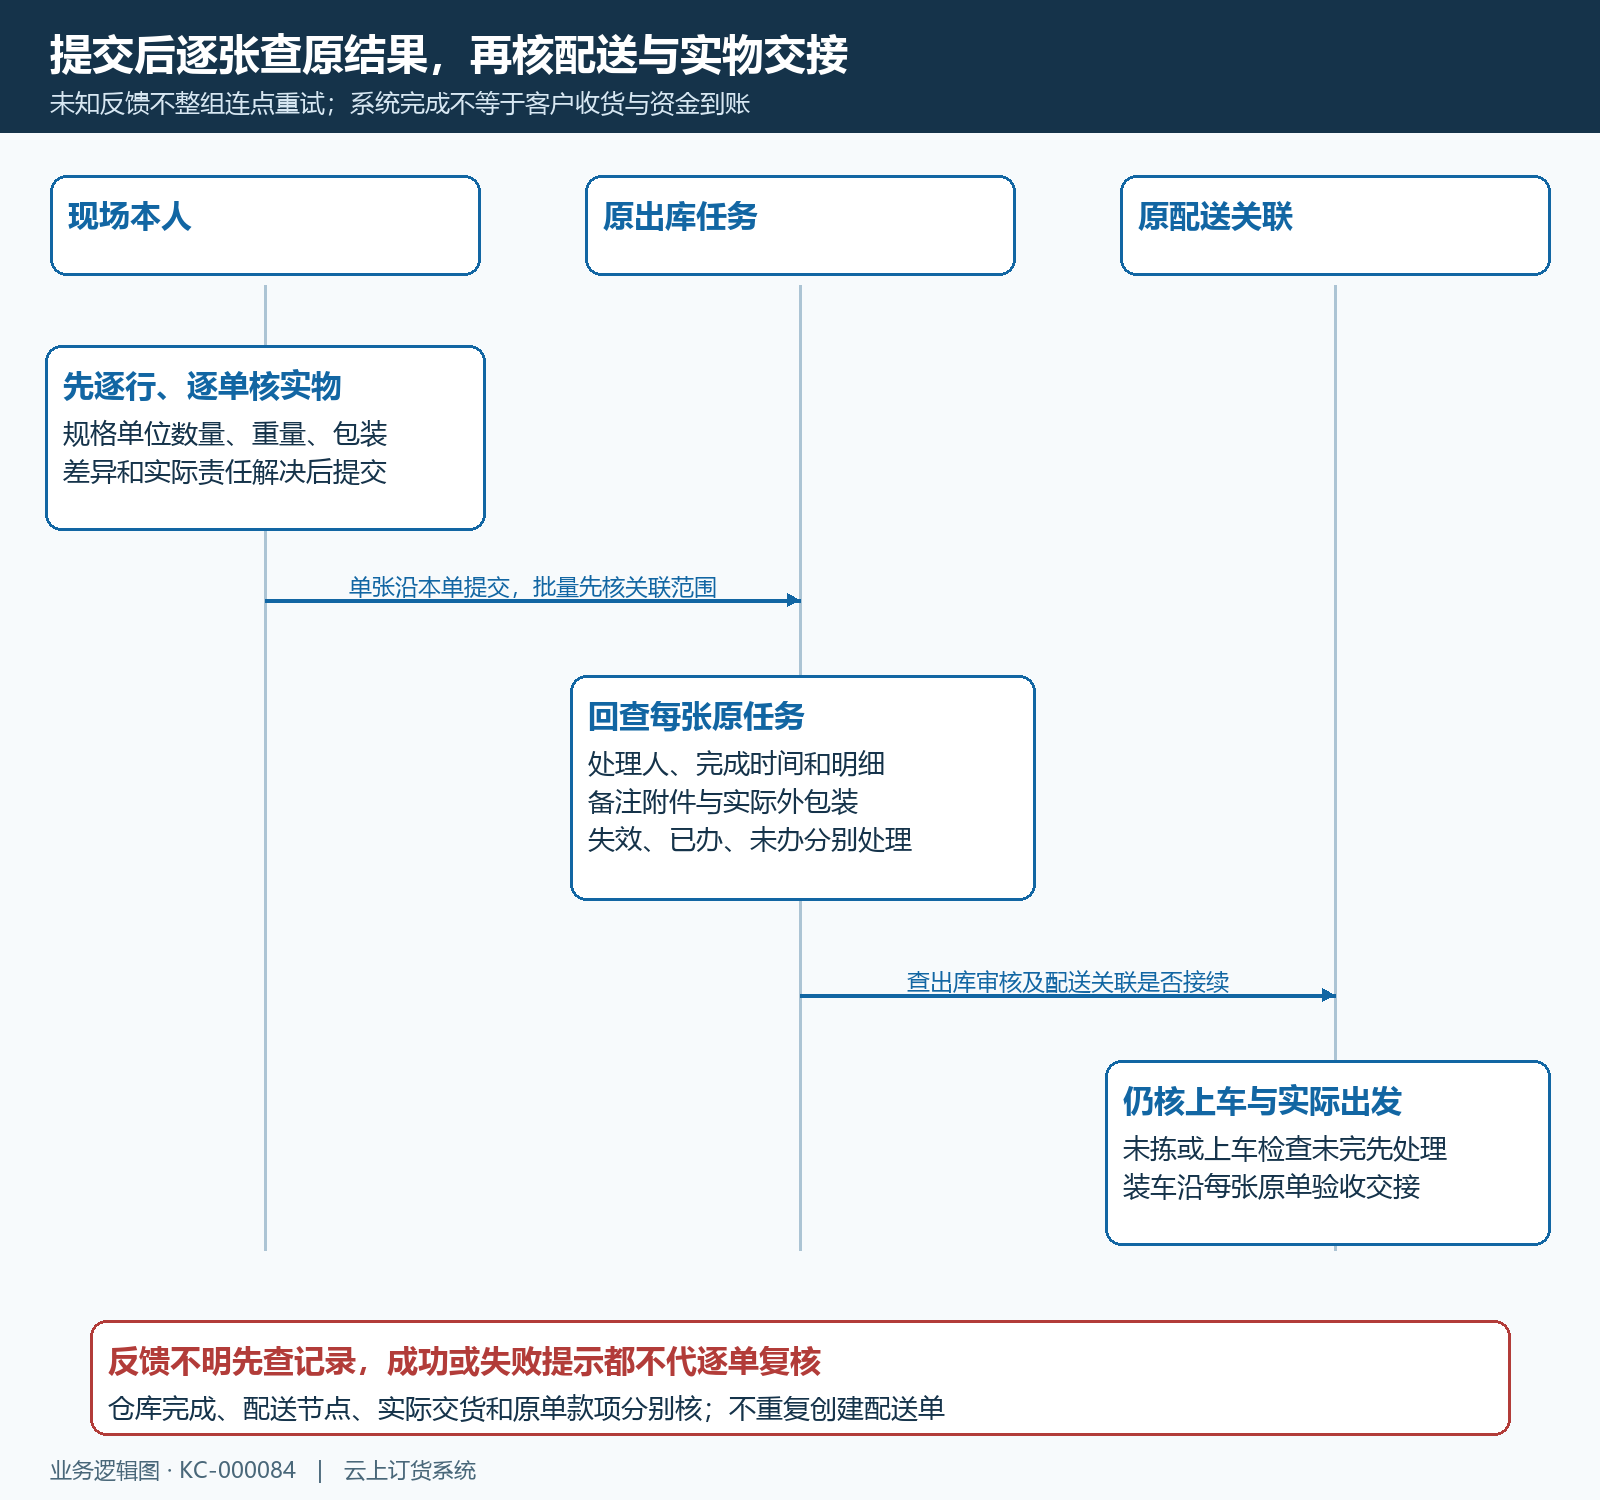Screen dimensions: 1600x1500
Task: Click footer text 业务逻辑图 · KC-000084
Action: (x=173, y=1471)
